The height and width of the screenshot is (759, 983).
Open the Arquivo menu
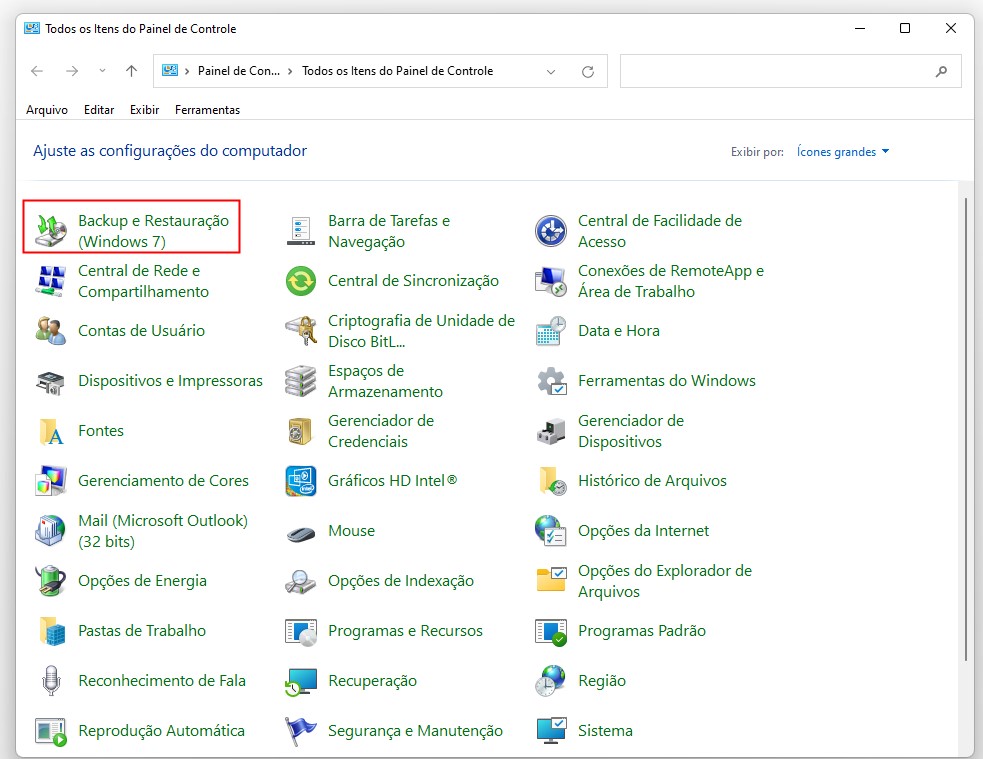(x=46, y=110)
